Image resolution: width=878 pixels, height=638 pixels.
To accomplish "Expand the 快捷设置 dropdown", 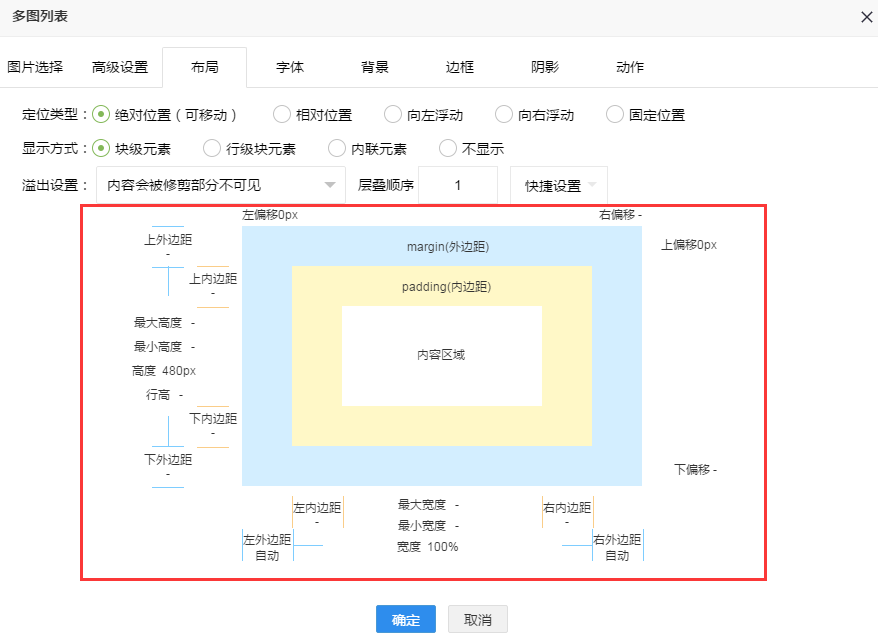I will click(x=558, y=185).
